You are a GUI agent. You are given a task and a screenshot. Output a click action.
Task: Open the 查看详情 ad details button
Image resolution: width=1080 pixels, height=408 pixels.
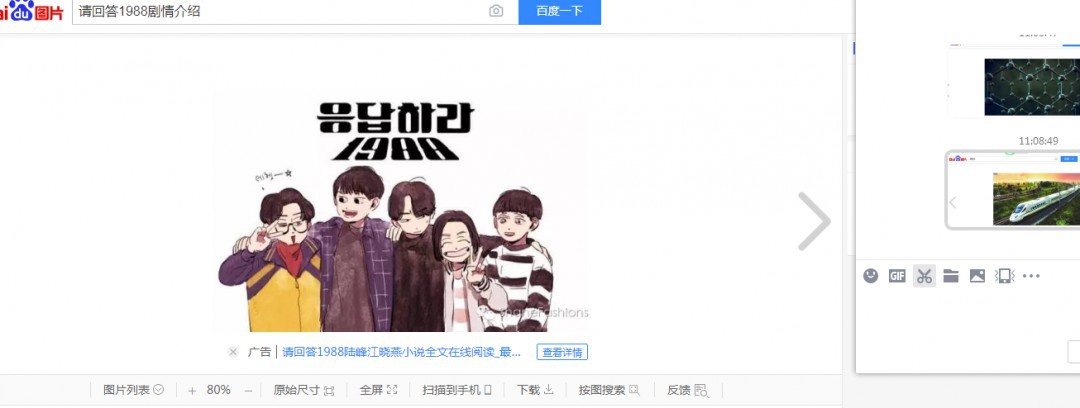point(562,352)
